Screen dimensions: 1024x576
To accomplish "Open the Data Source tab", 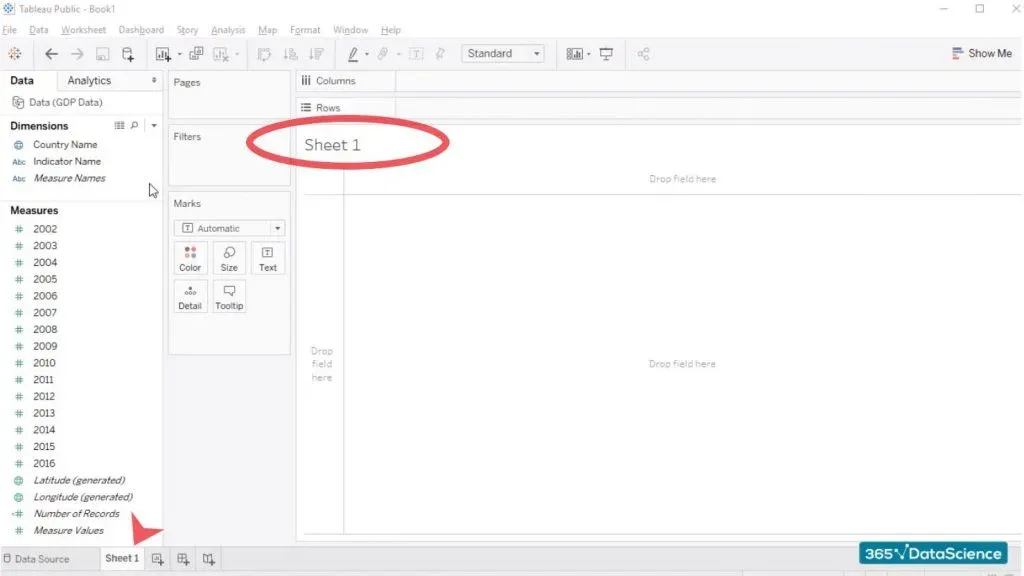I will pyautogui.click(x=37, y=559).
